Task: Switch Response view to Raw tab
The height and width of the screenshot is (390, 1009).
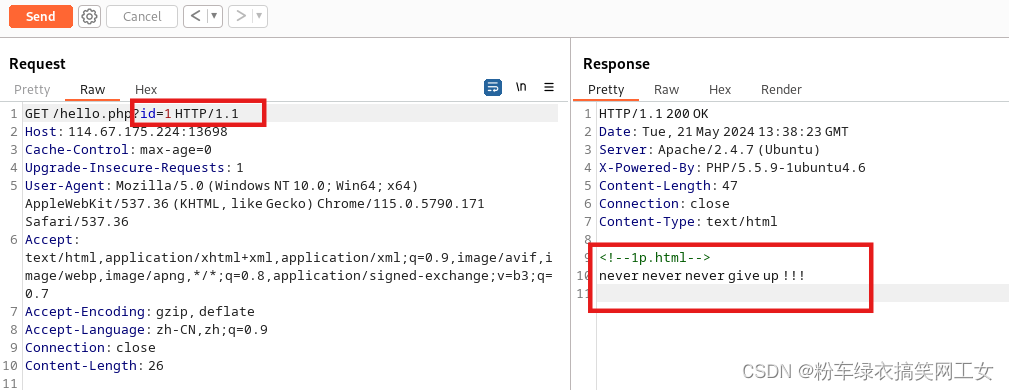Action: (x=667, y=89)
